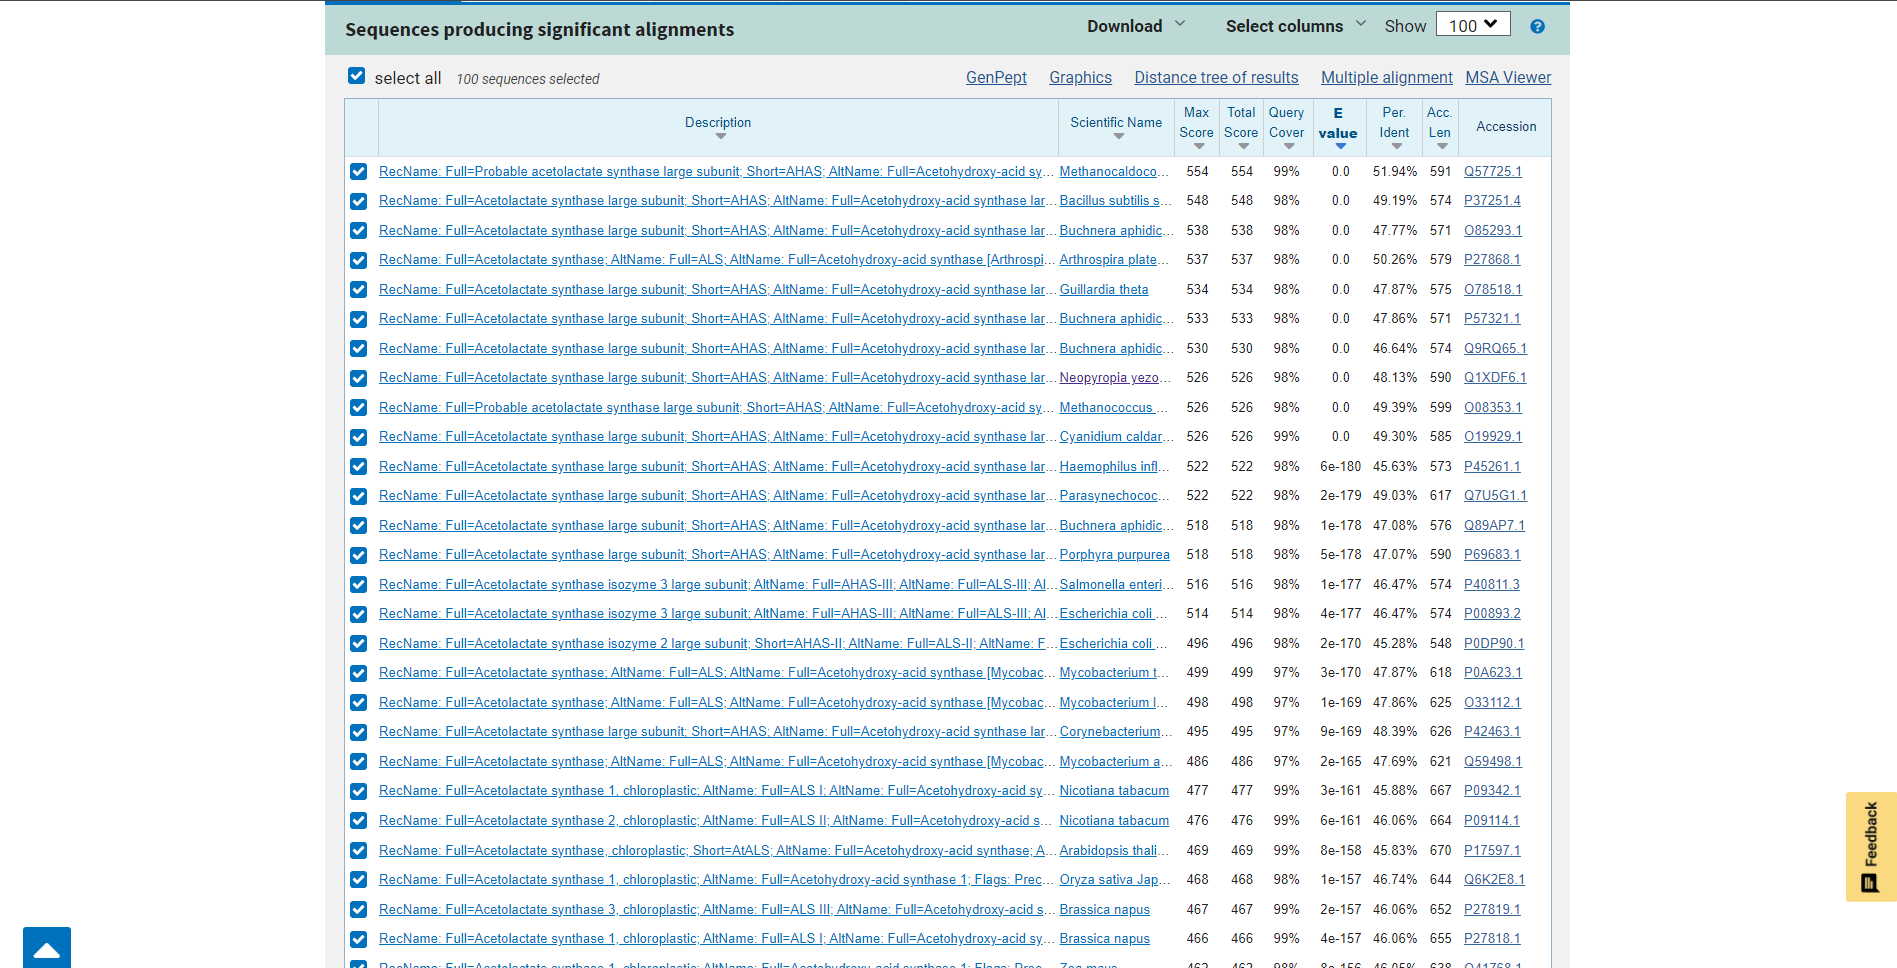Open accession Q1XDF6.1 link
1897x968 pixels.
click(x=1495, y=378)
